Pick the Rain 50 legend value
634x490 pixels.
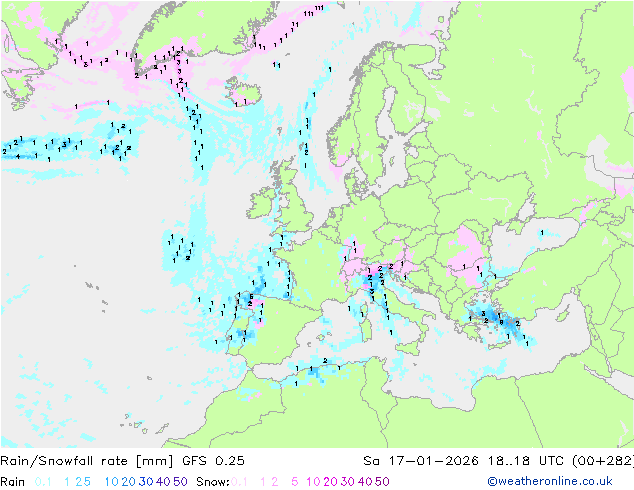tap(180, 482)
